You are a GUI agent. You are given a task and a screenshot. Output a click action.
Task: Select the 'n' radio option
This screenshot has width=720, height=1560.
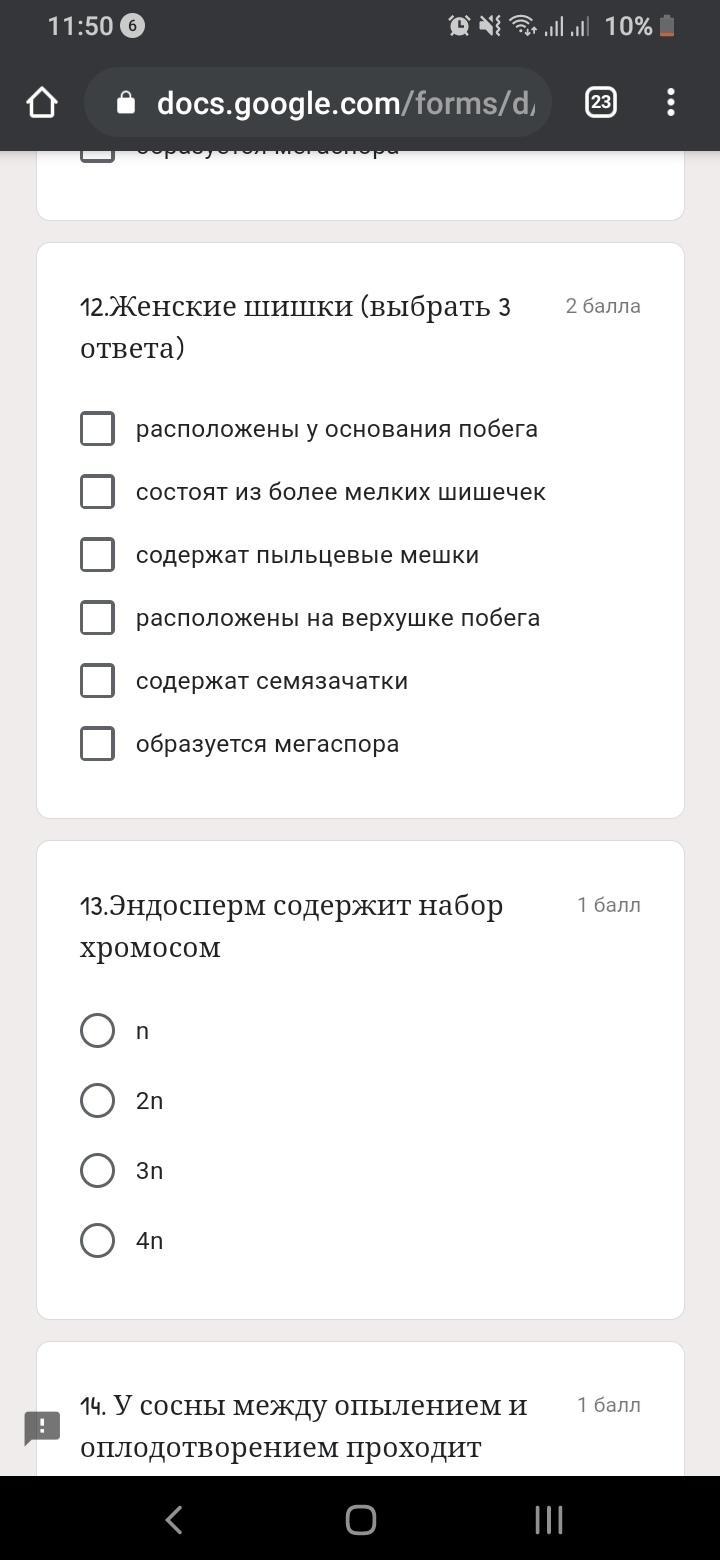pyautogui.click(x=97, y=1030)
